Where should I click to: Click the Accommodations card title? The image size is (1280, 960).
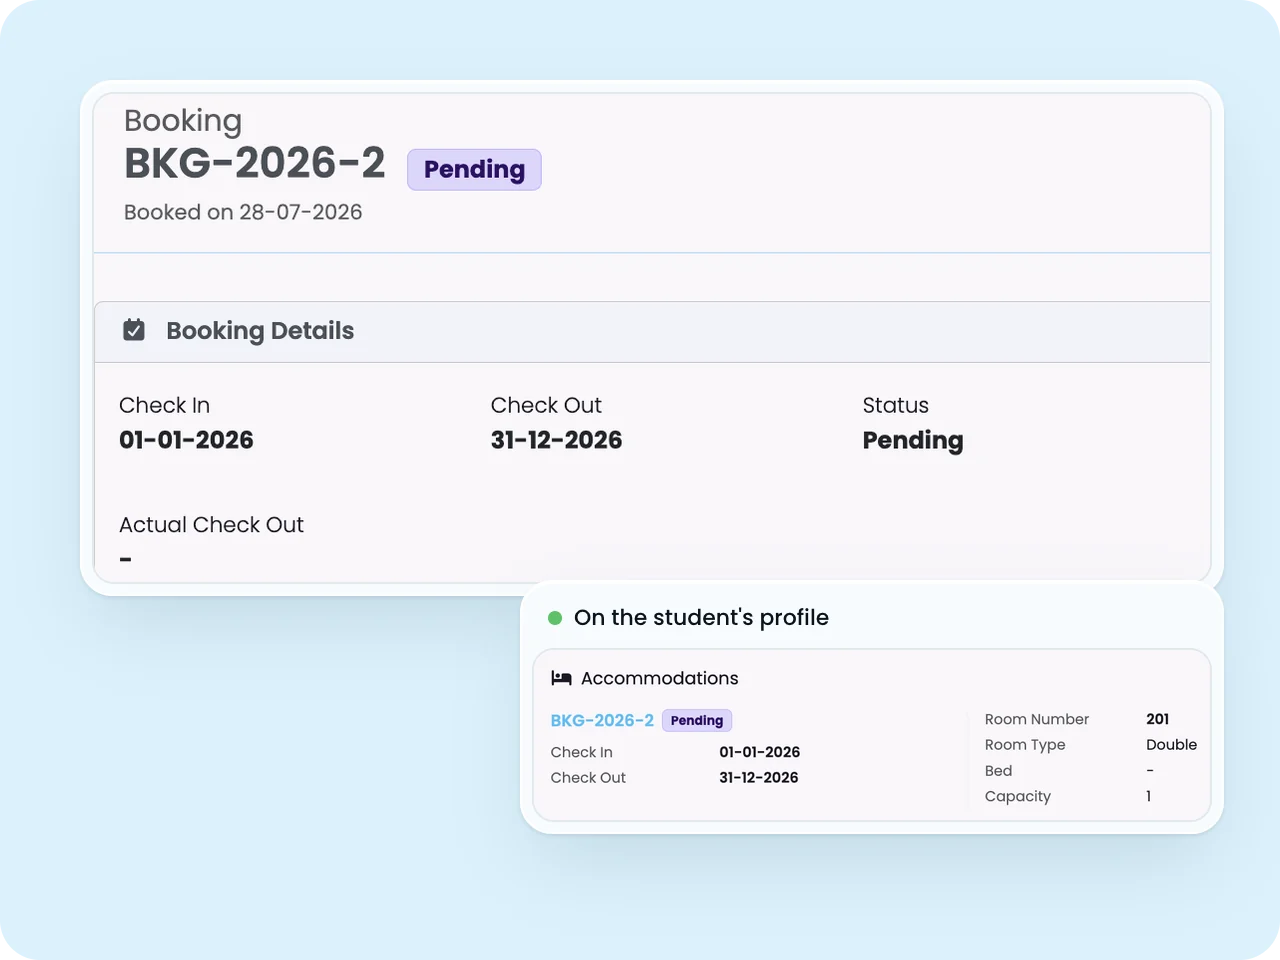(x=660, y=678)
